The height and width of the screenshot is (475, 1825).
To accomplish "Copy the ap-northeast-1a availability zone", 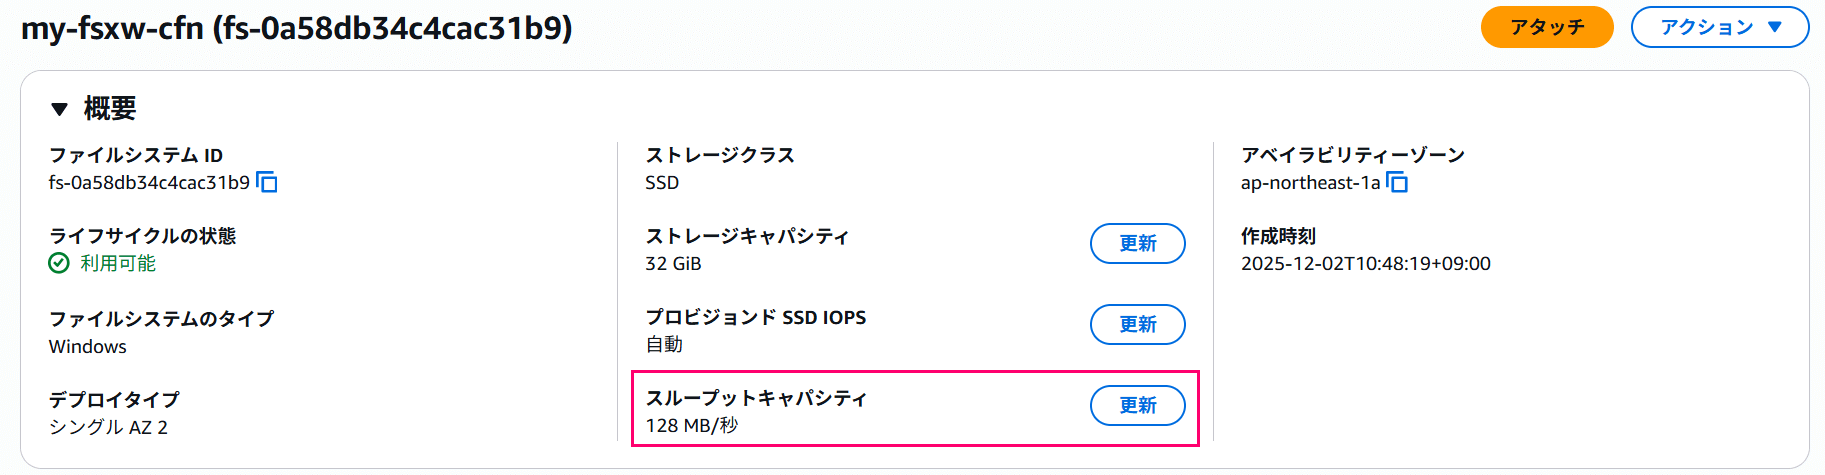I will point(1397,182).
